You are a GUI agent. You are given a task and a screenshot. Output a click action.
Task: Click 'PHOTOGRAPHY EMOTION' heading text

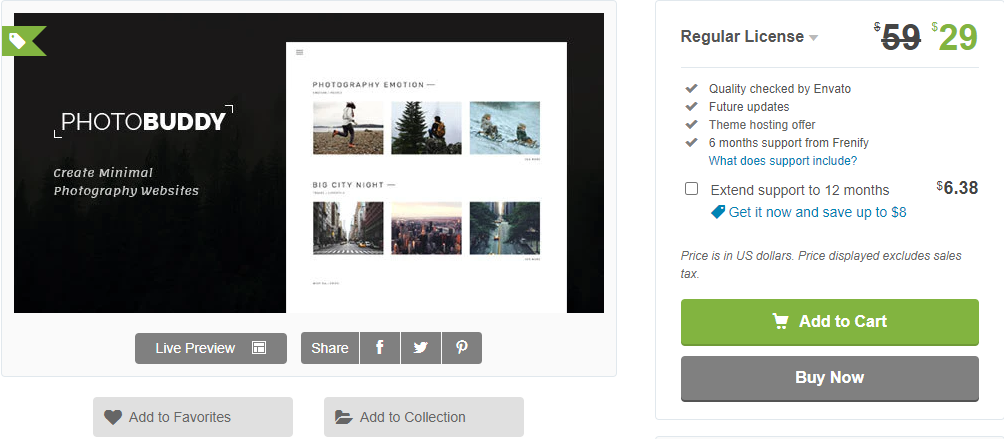[368, 84]
